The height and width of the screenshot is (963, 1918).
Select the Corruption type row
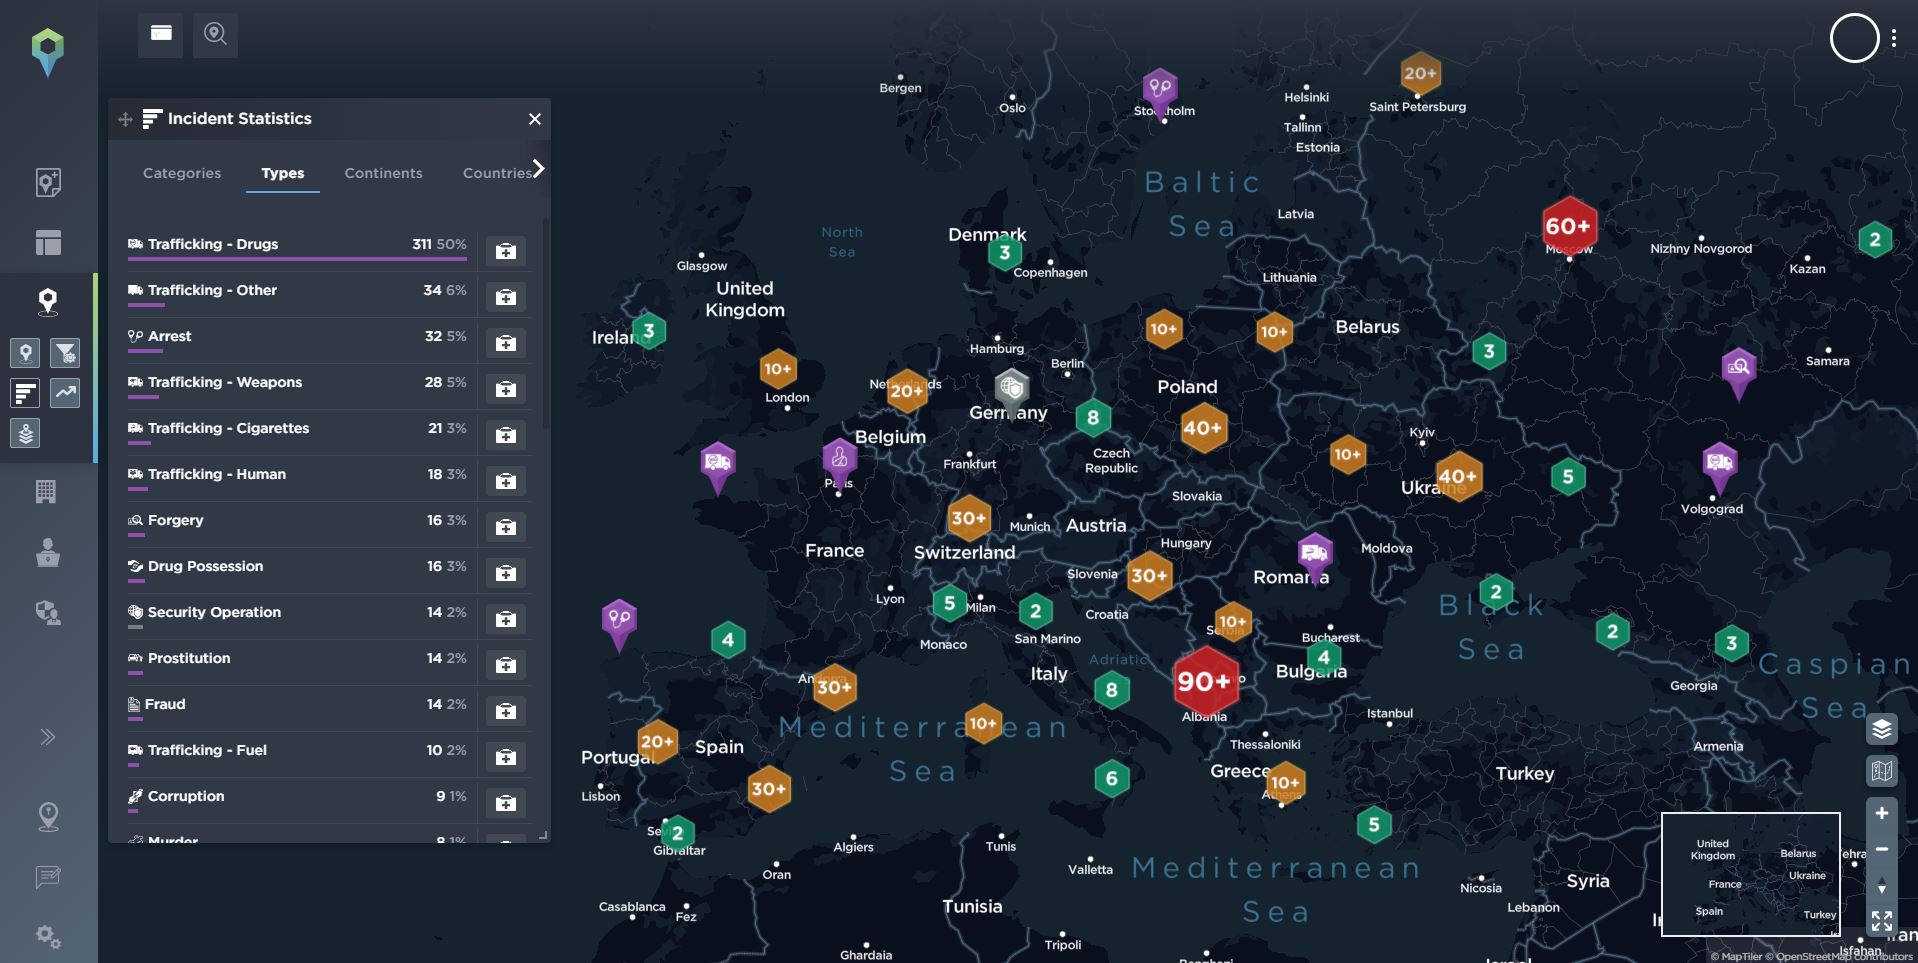[x=297, y=800]
